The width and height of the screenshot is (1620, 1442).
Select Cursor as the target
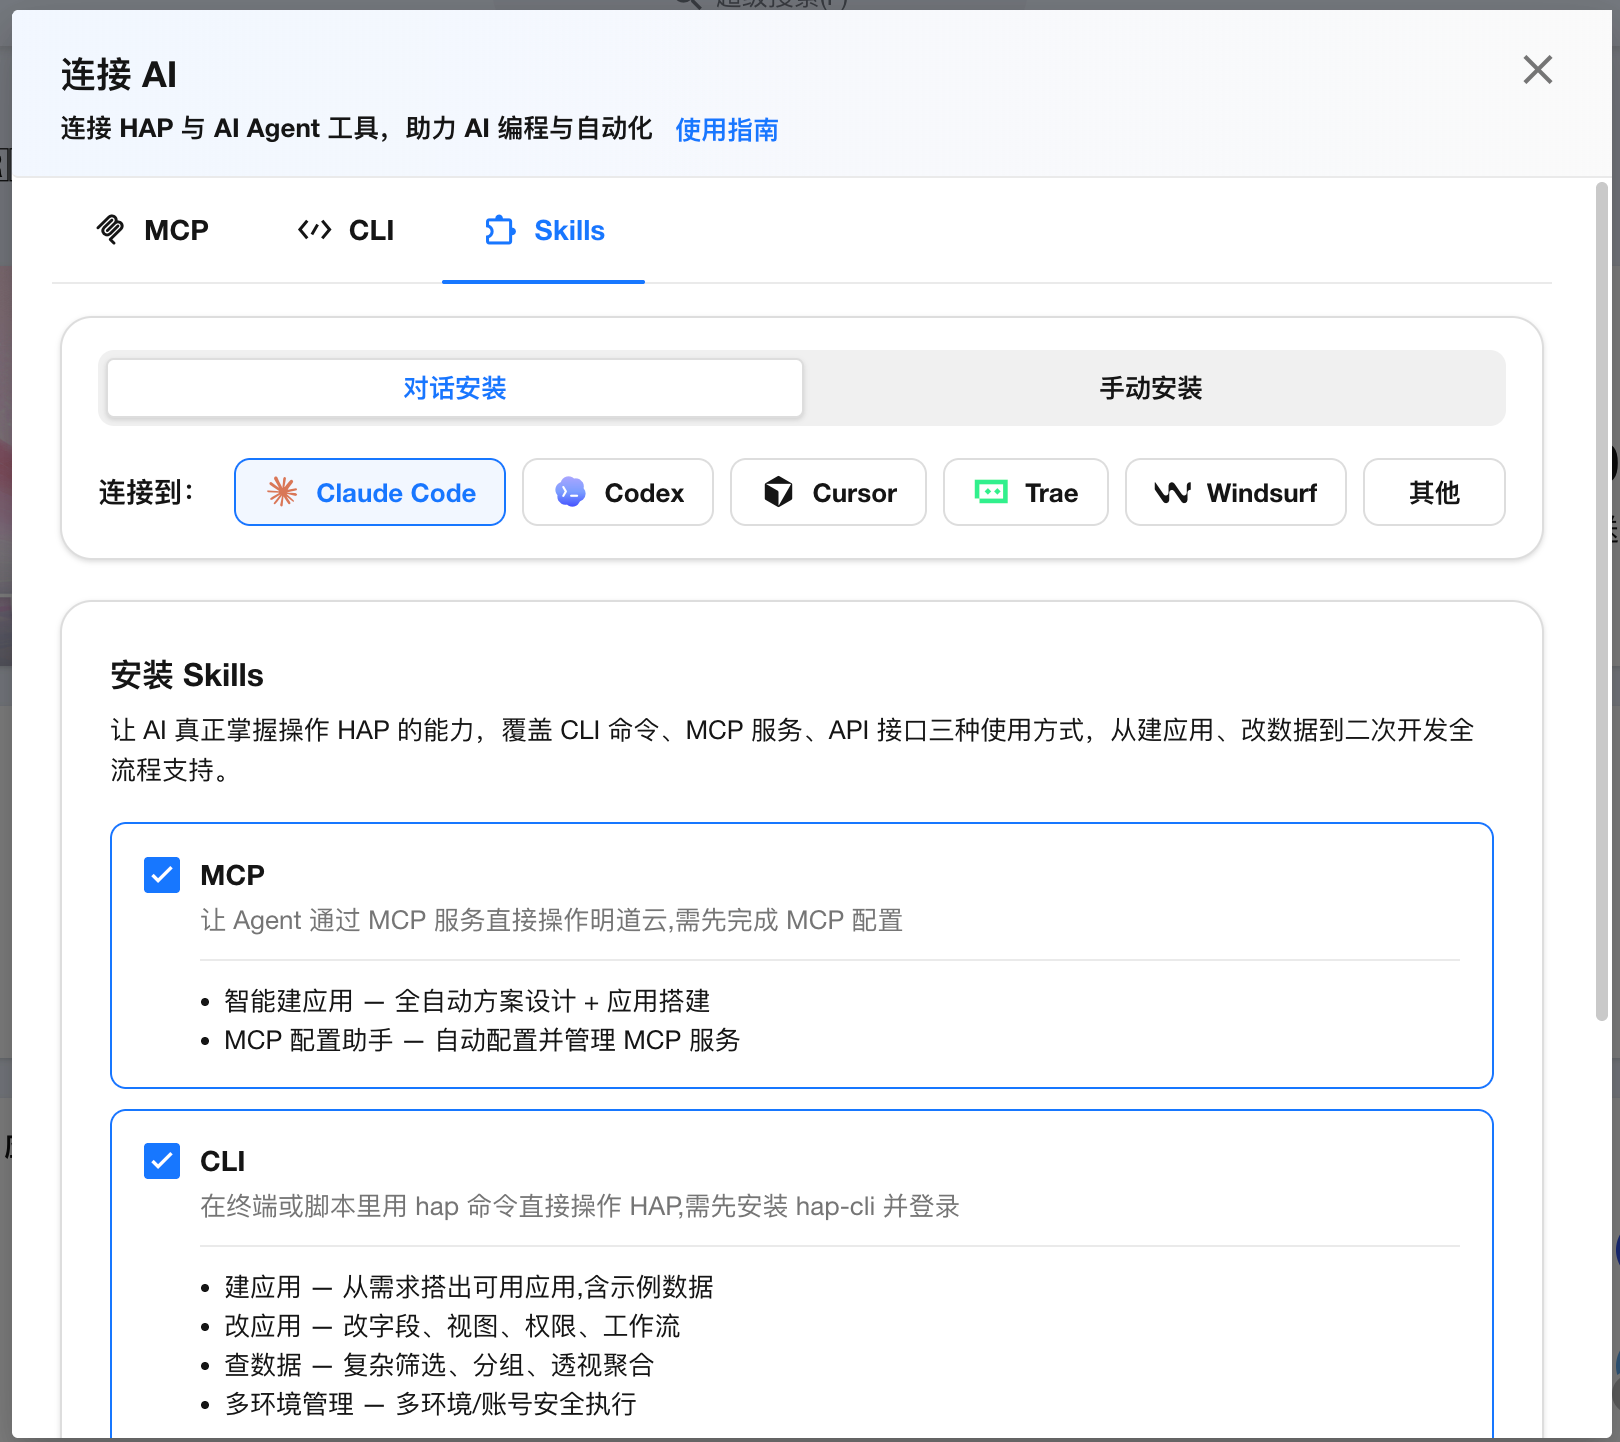(829, 492)
